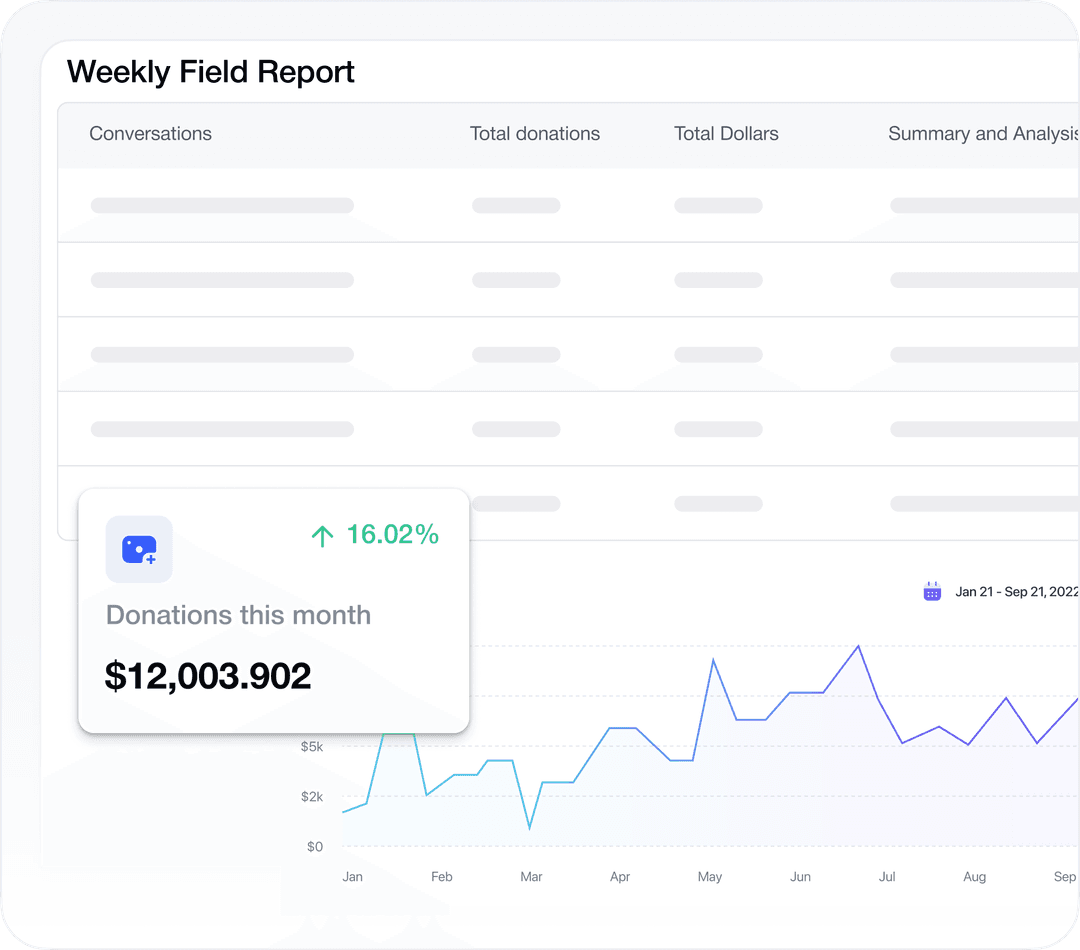Select the third row's Total Dollars cell

tap(718, 355)
